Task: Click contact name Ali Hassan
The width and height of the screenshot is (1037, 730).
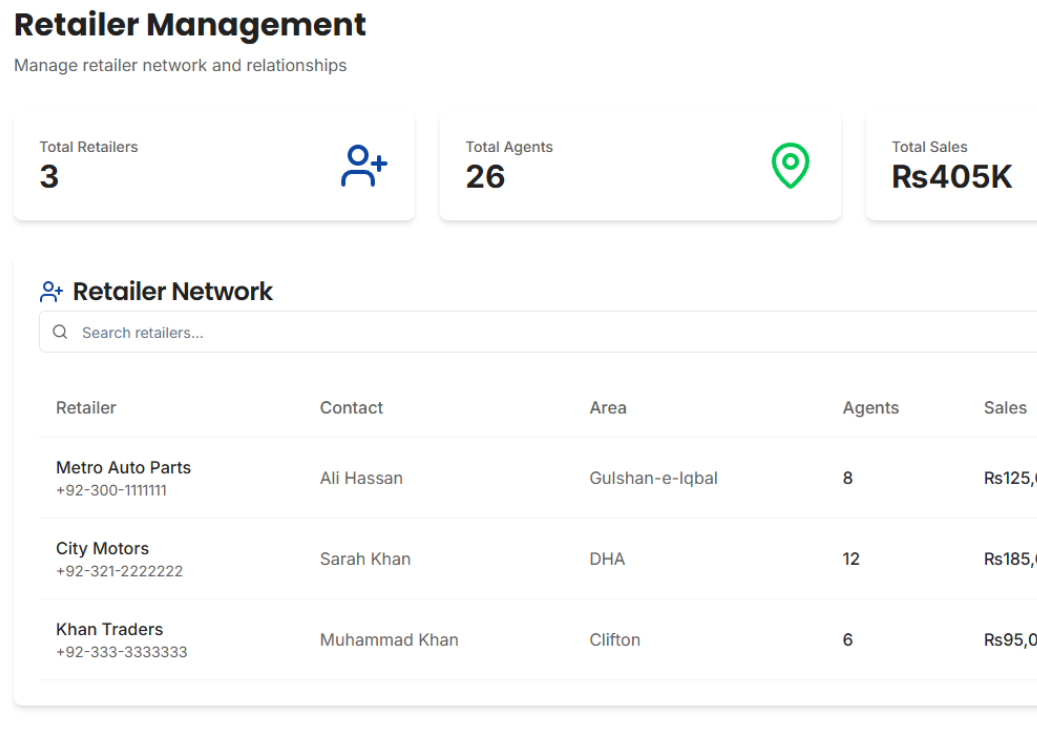Action: click(361, 478)
